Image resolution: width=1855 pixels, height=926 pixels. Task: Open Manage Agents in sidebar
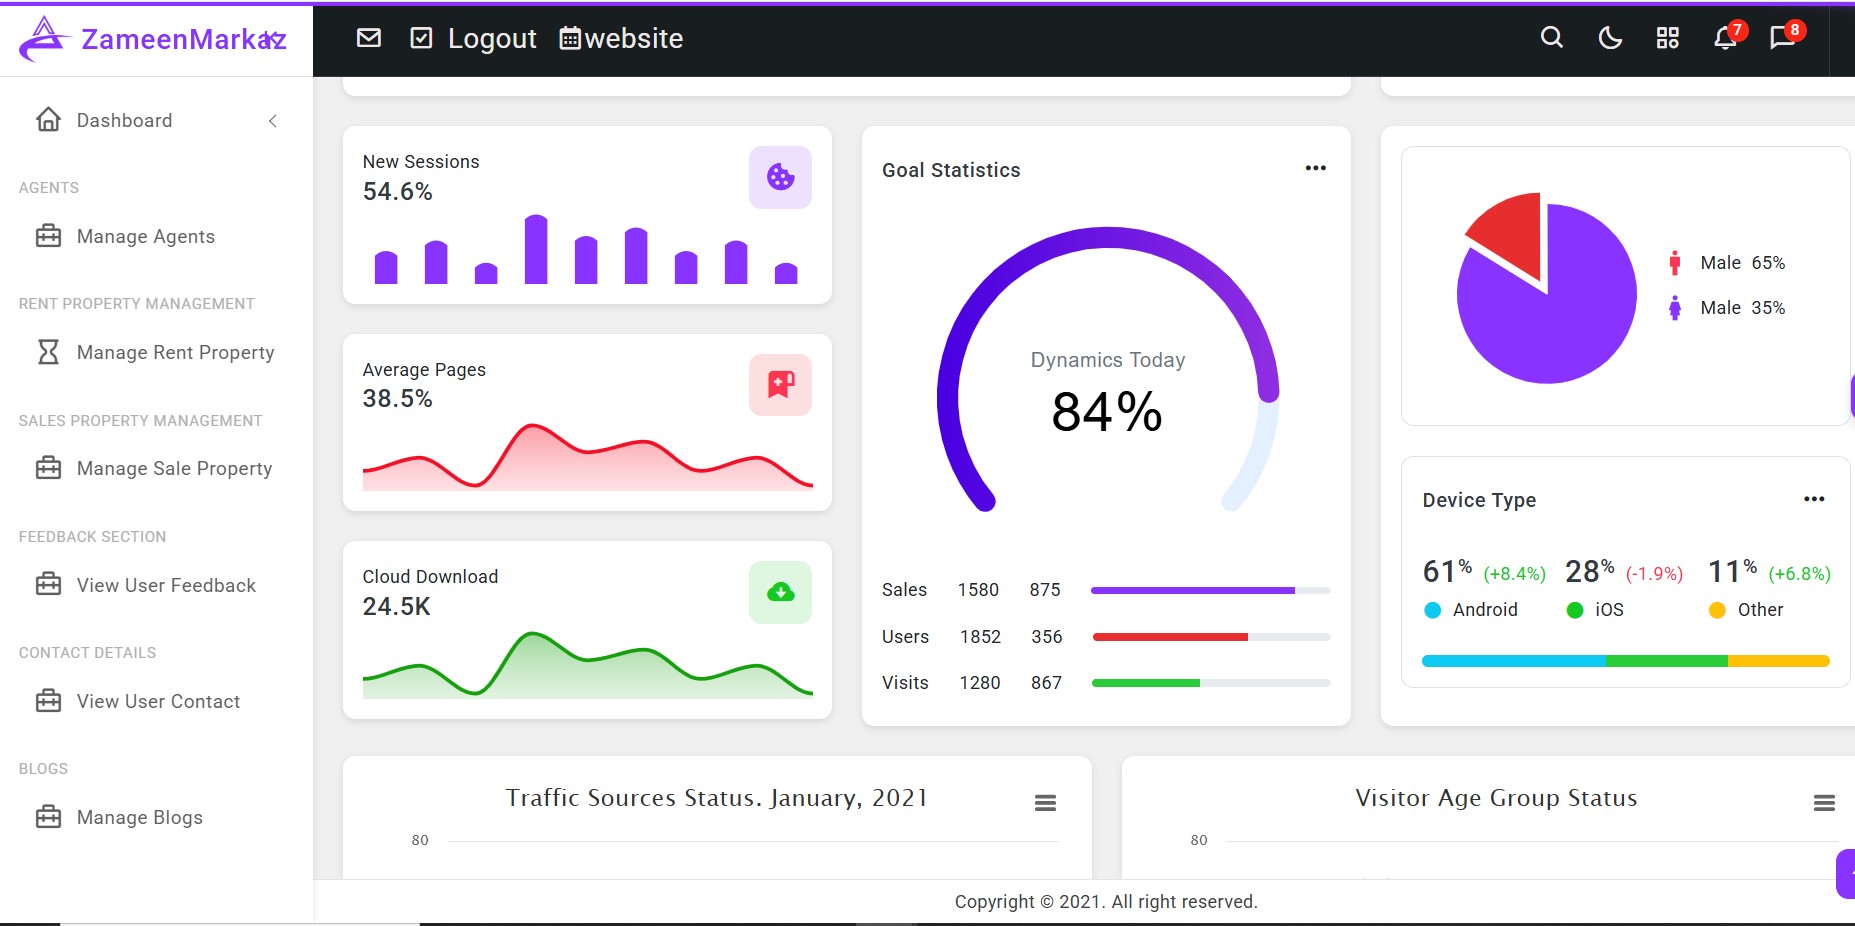point(145,237)
